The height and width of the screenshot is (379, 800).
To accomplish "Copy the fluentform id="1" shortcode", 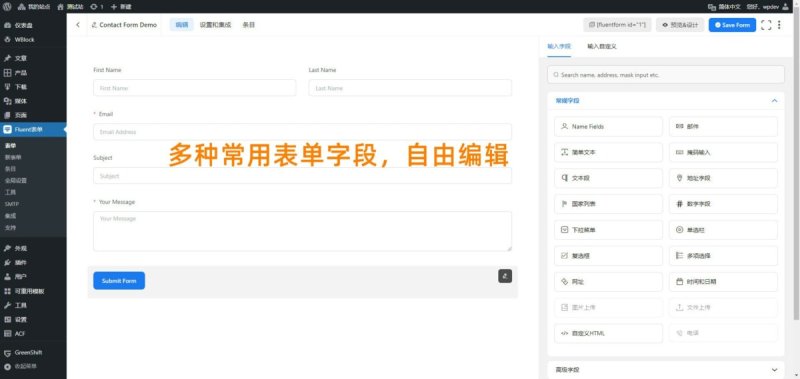I will (617, 24).
